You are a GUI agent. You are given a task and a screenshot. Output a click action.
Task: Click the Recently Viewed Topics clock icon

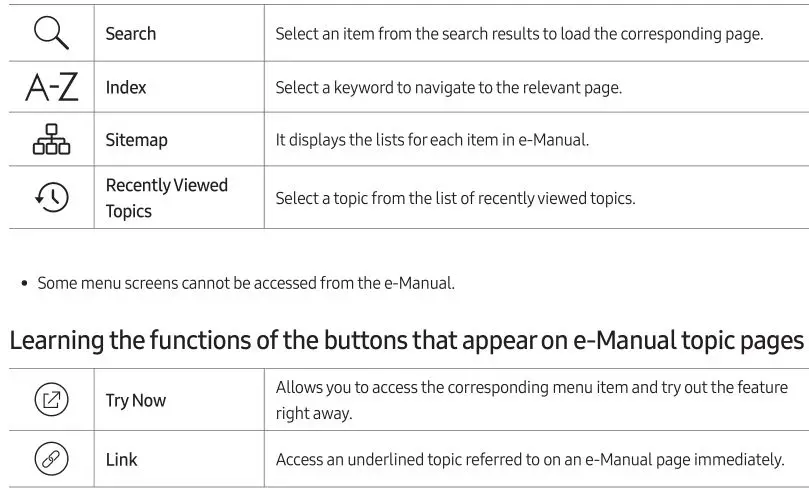[52, 197]
